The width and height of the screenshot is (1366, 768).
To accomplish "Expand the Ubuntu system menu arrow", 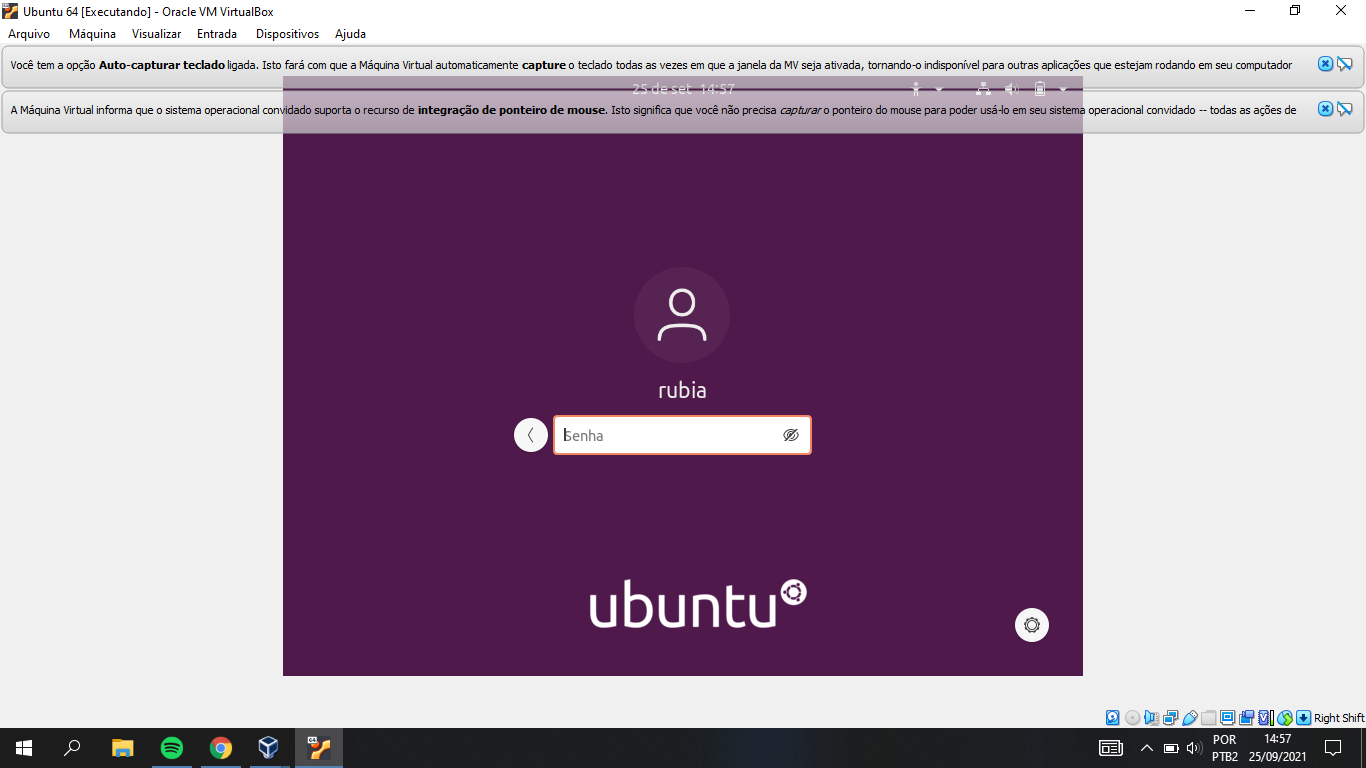I will click(1063, 89).
